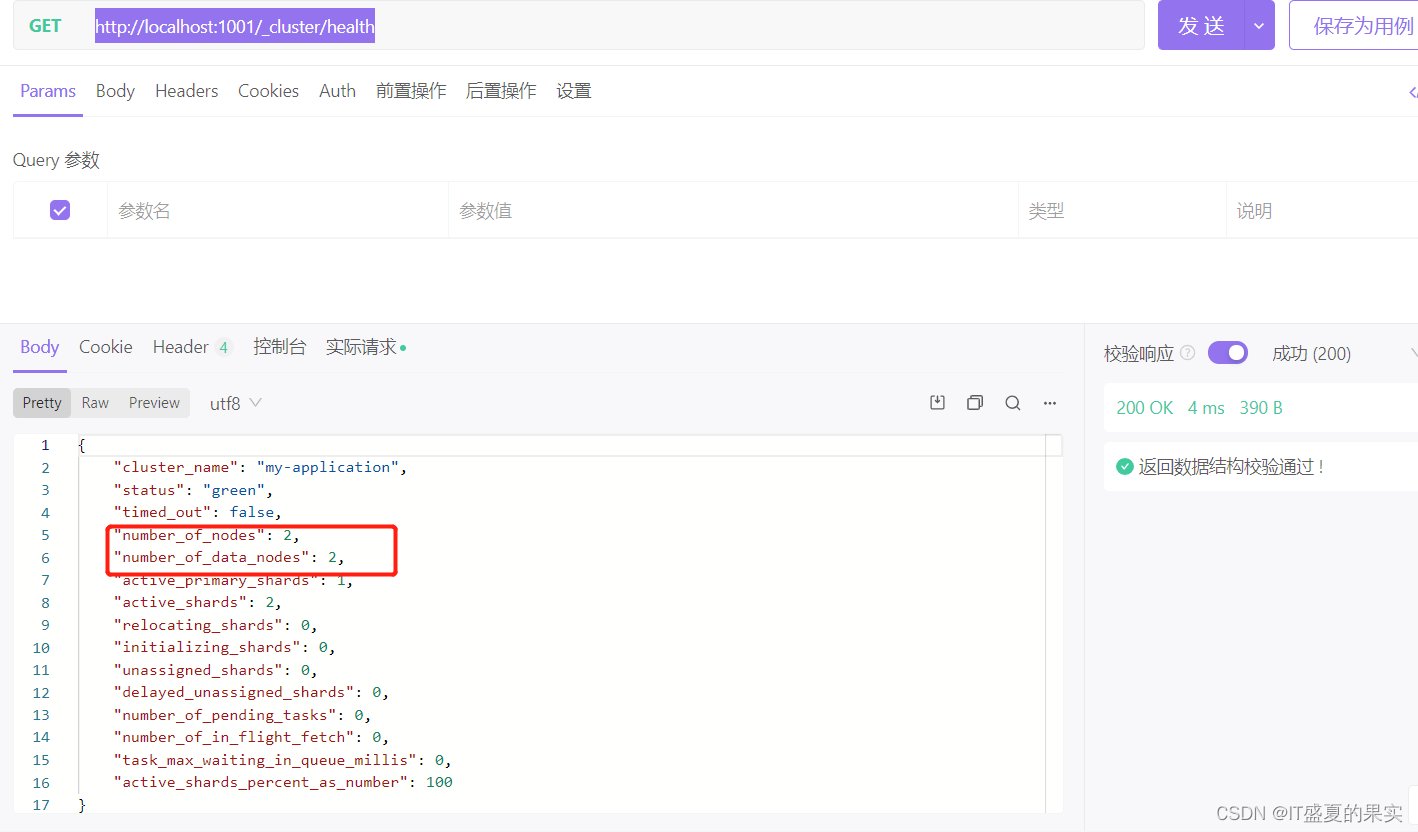Switch to Raw view mode

(95, 403)
